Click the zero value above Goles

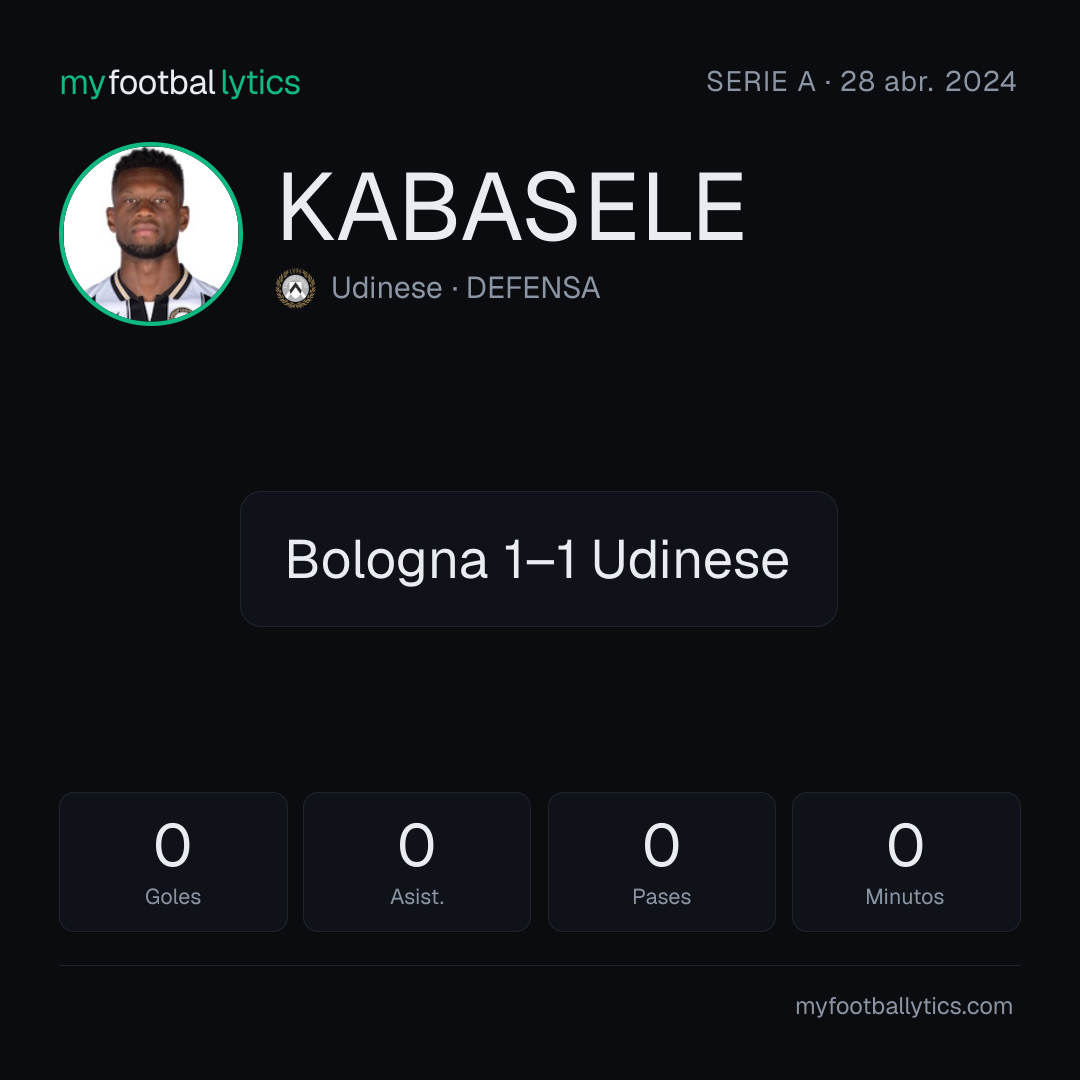pyautogui.click(x=172, y=844)
